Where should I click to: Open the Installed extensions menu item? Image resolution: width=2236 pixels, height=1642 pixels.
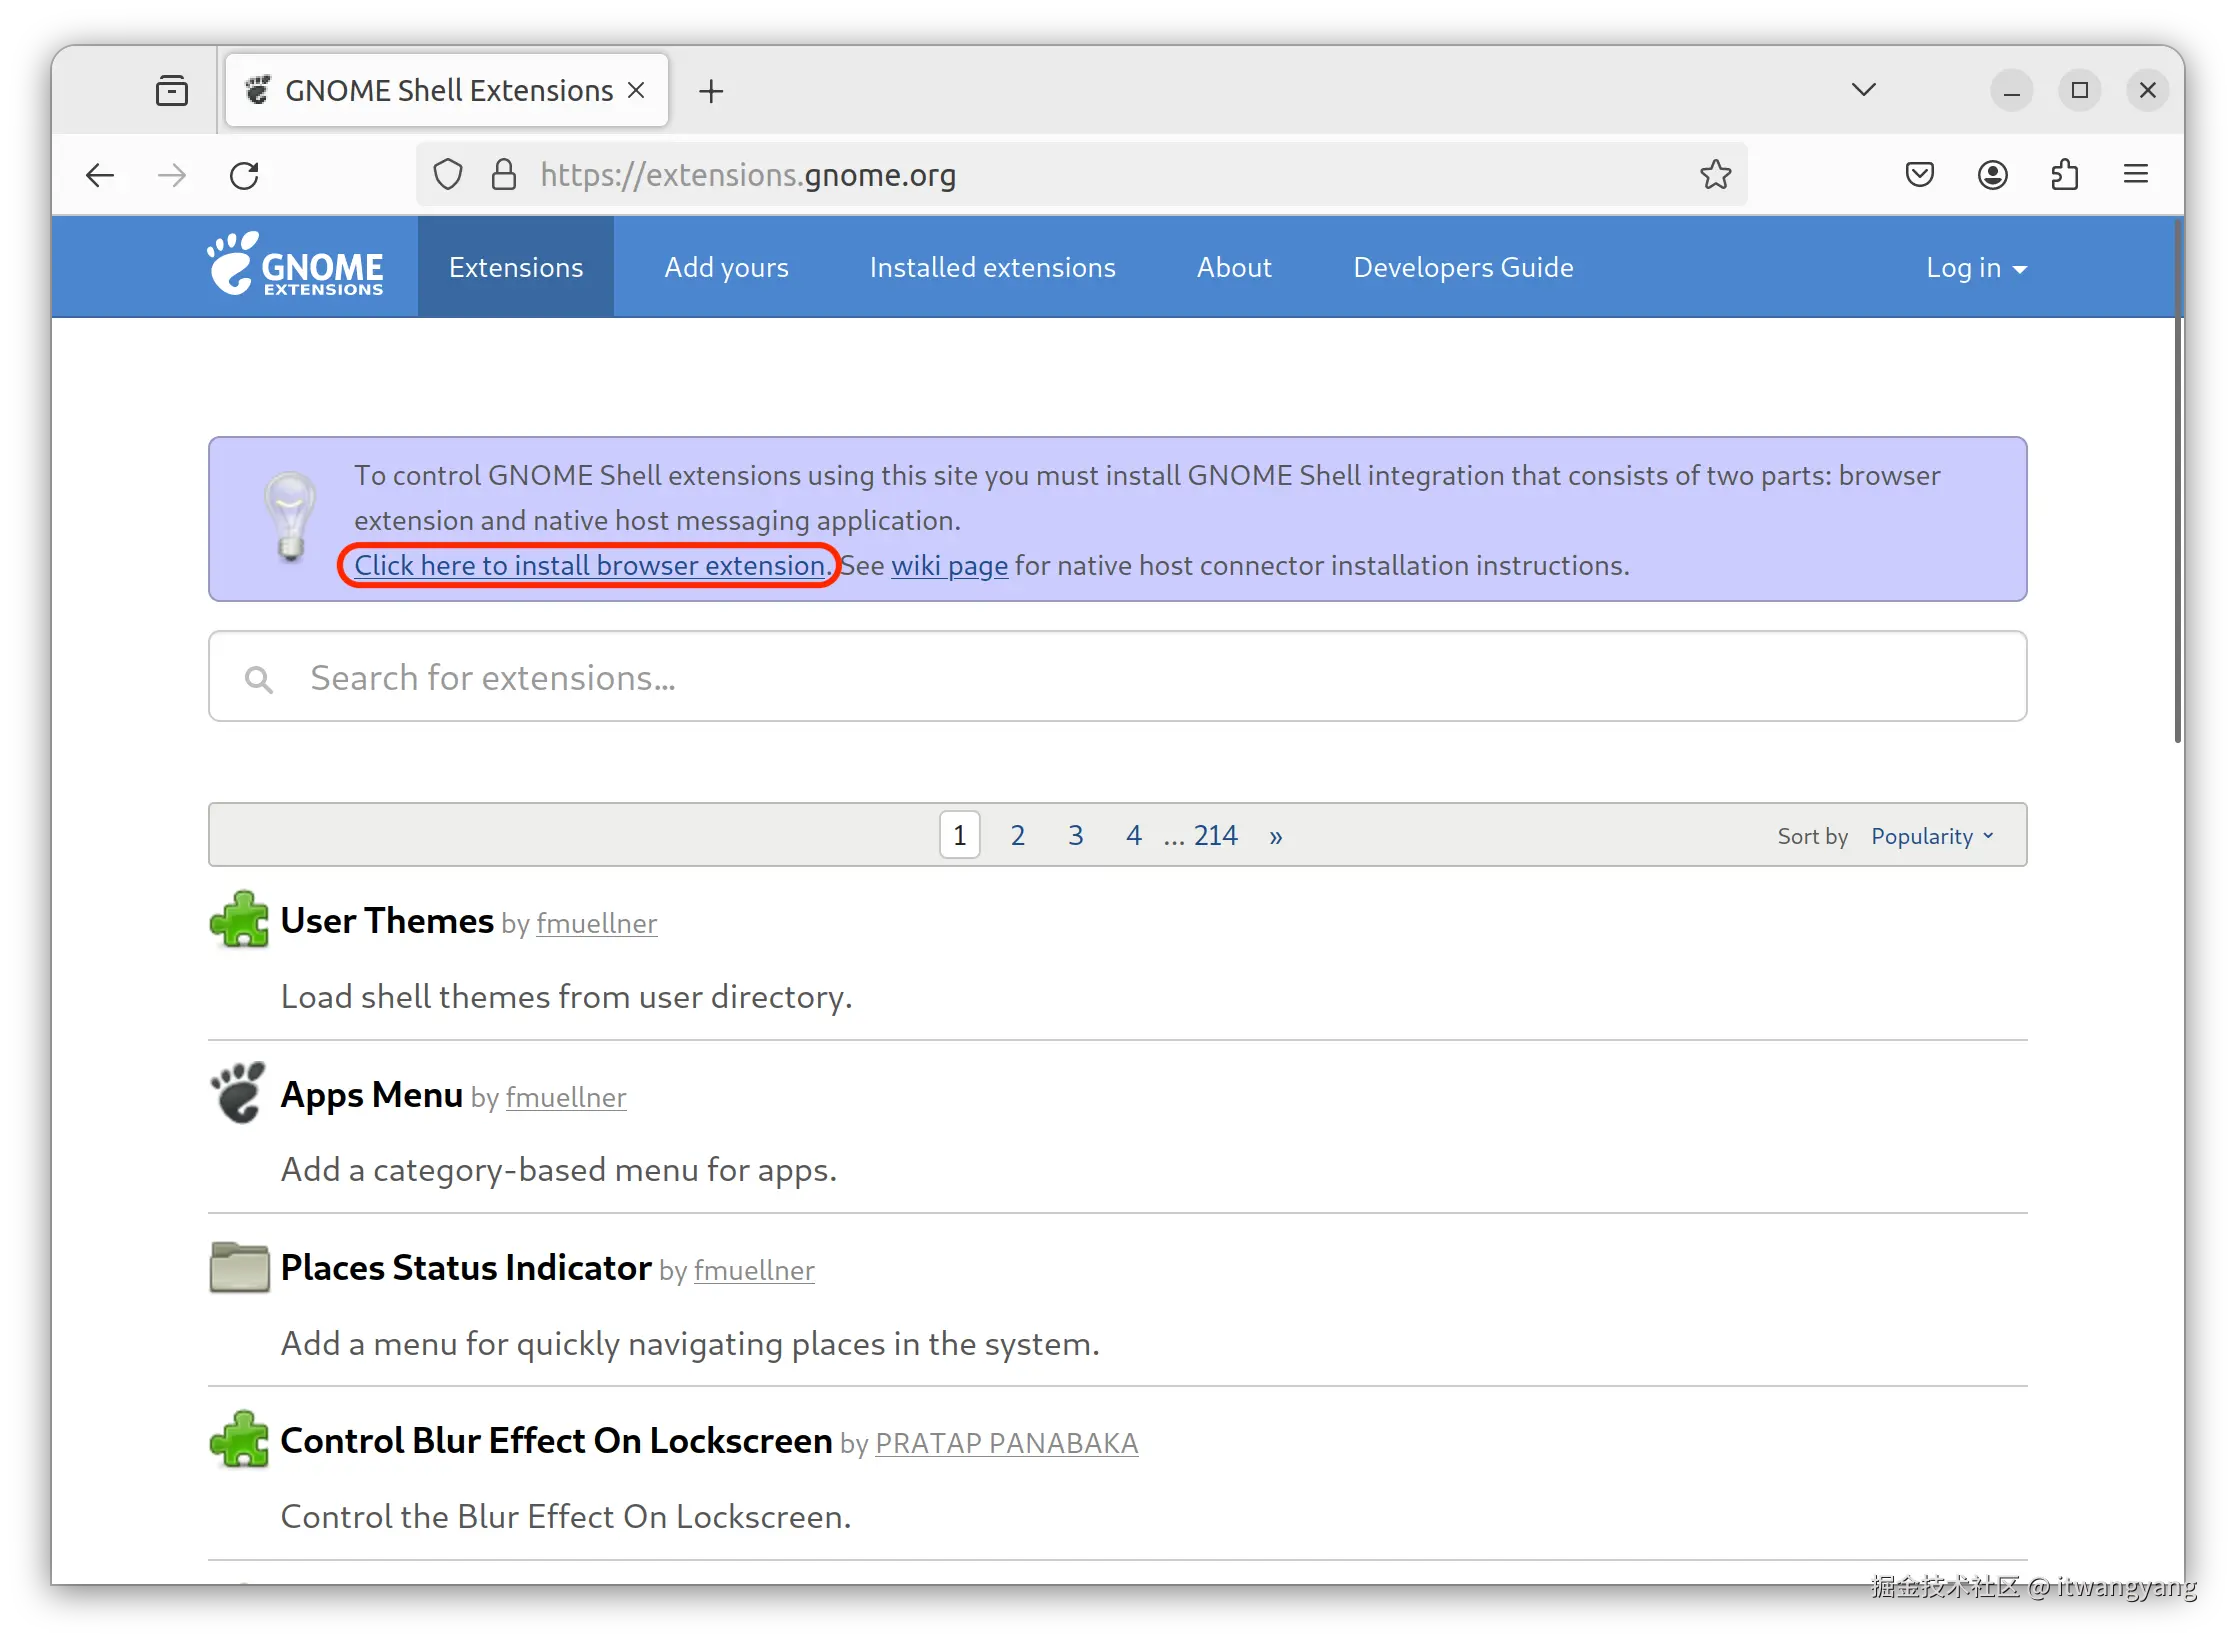992,268
